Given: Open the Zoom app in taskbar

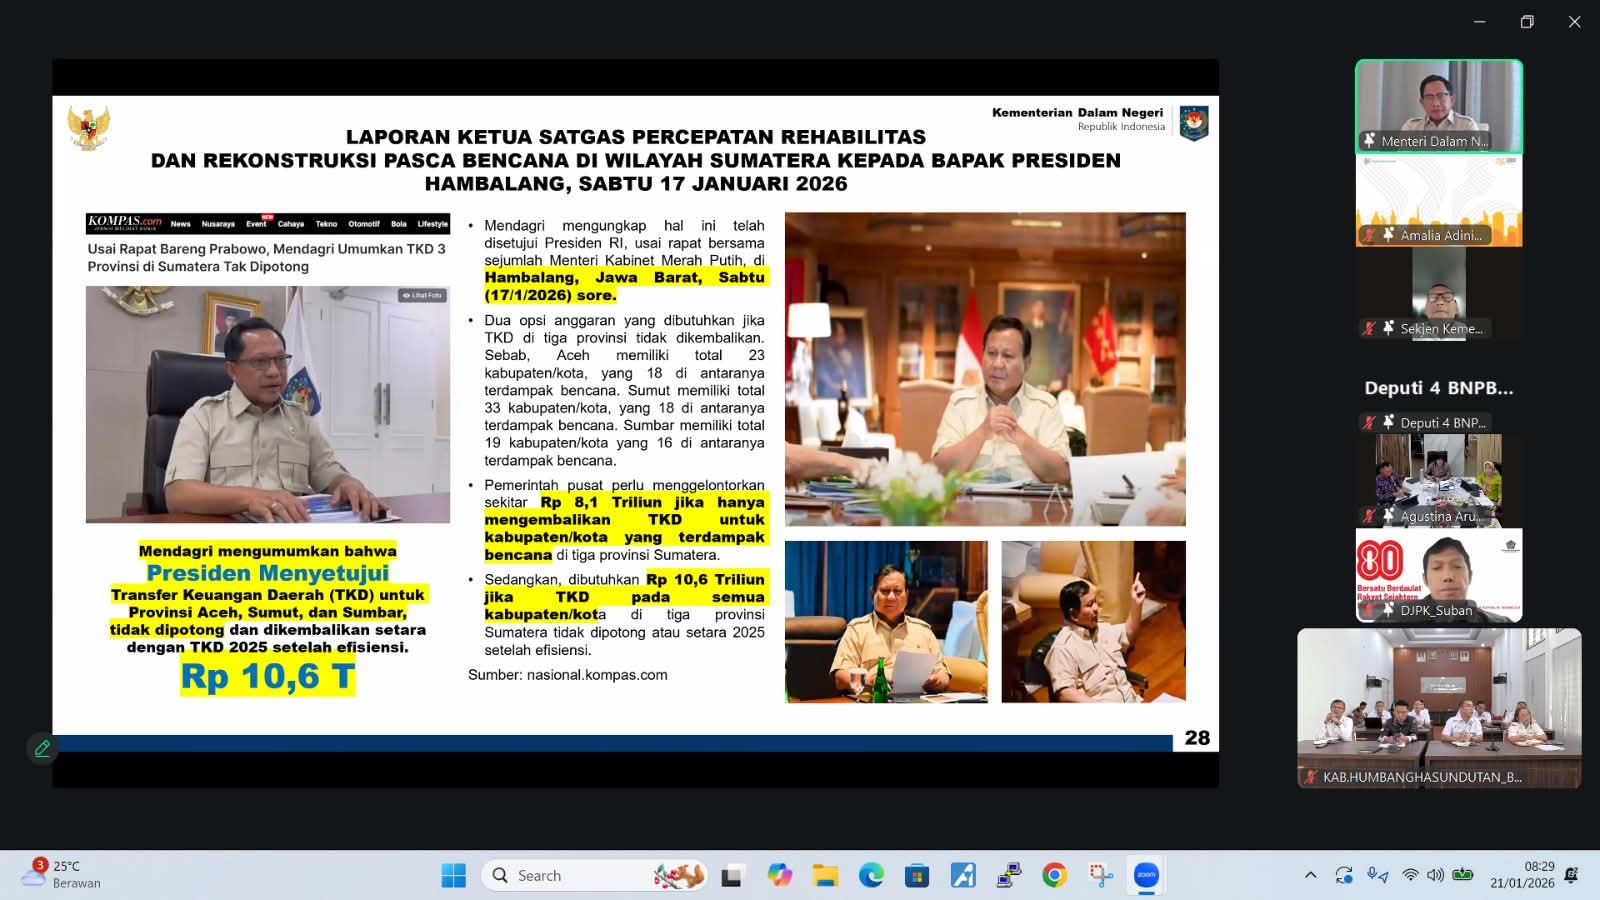Looking at the screenshot, I should (1146, 875).
